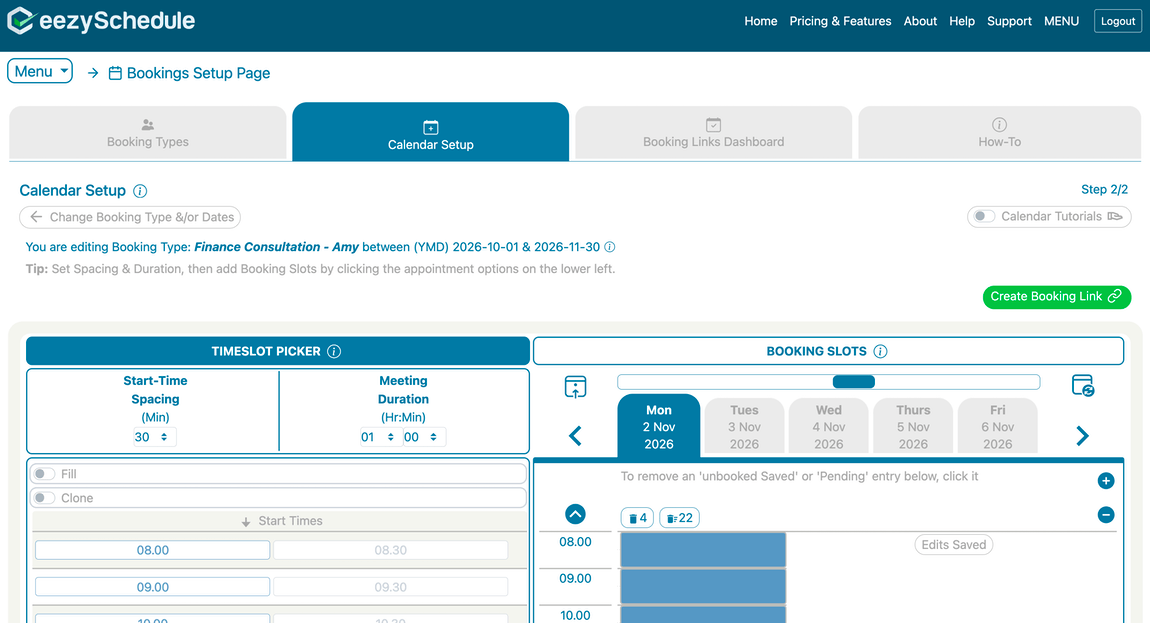1150x623 pixels.
Task: Adjust the Meeting Duration hours 01 stepper
Action: point(379,437)
